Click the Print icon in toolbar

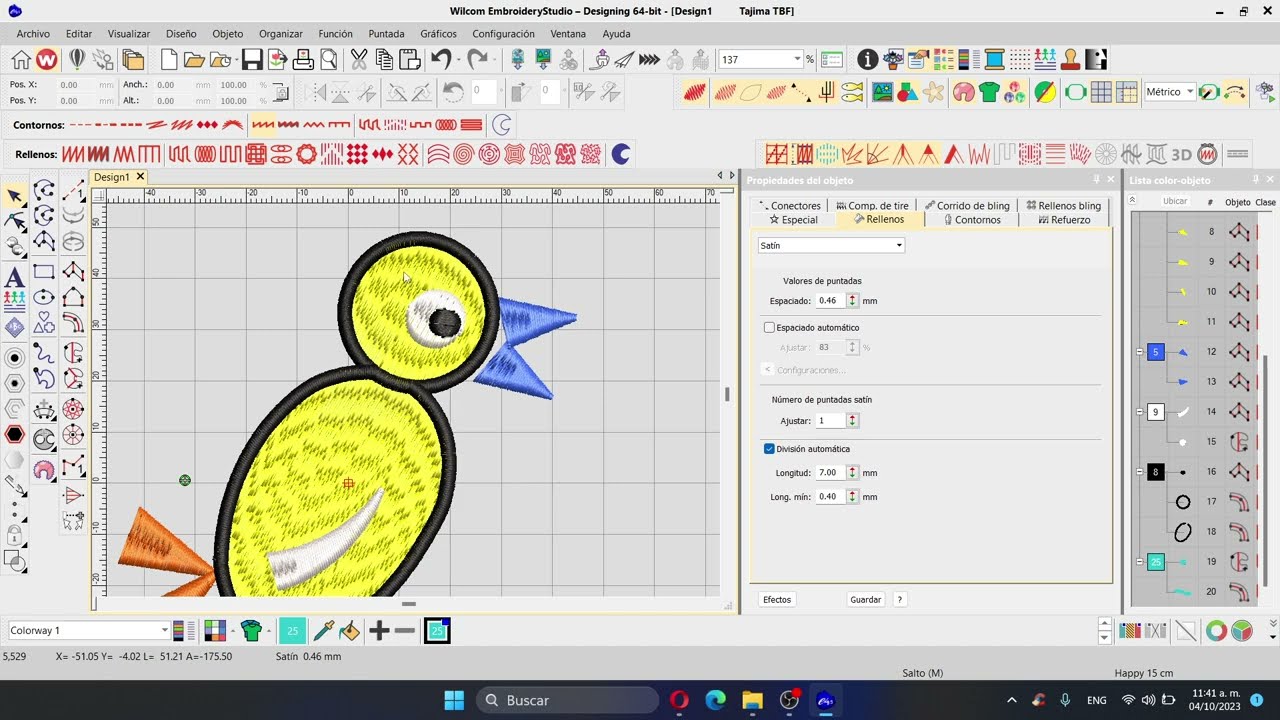pyautogui.click(x=303, y=60)
